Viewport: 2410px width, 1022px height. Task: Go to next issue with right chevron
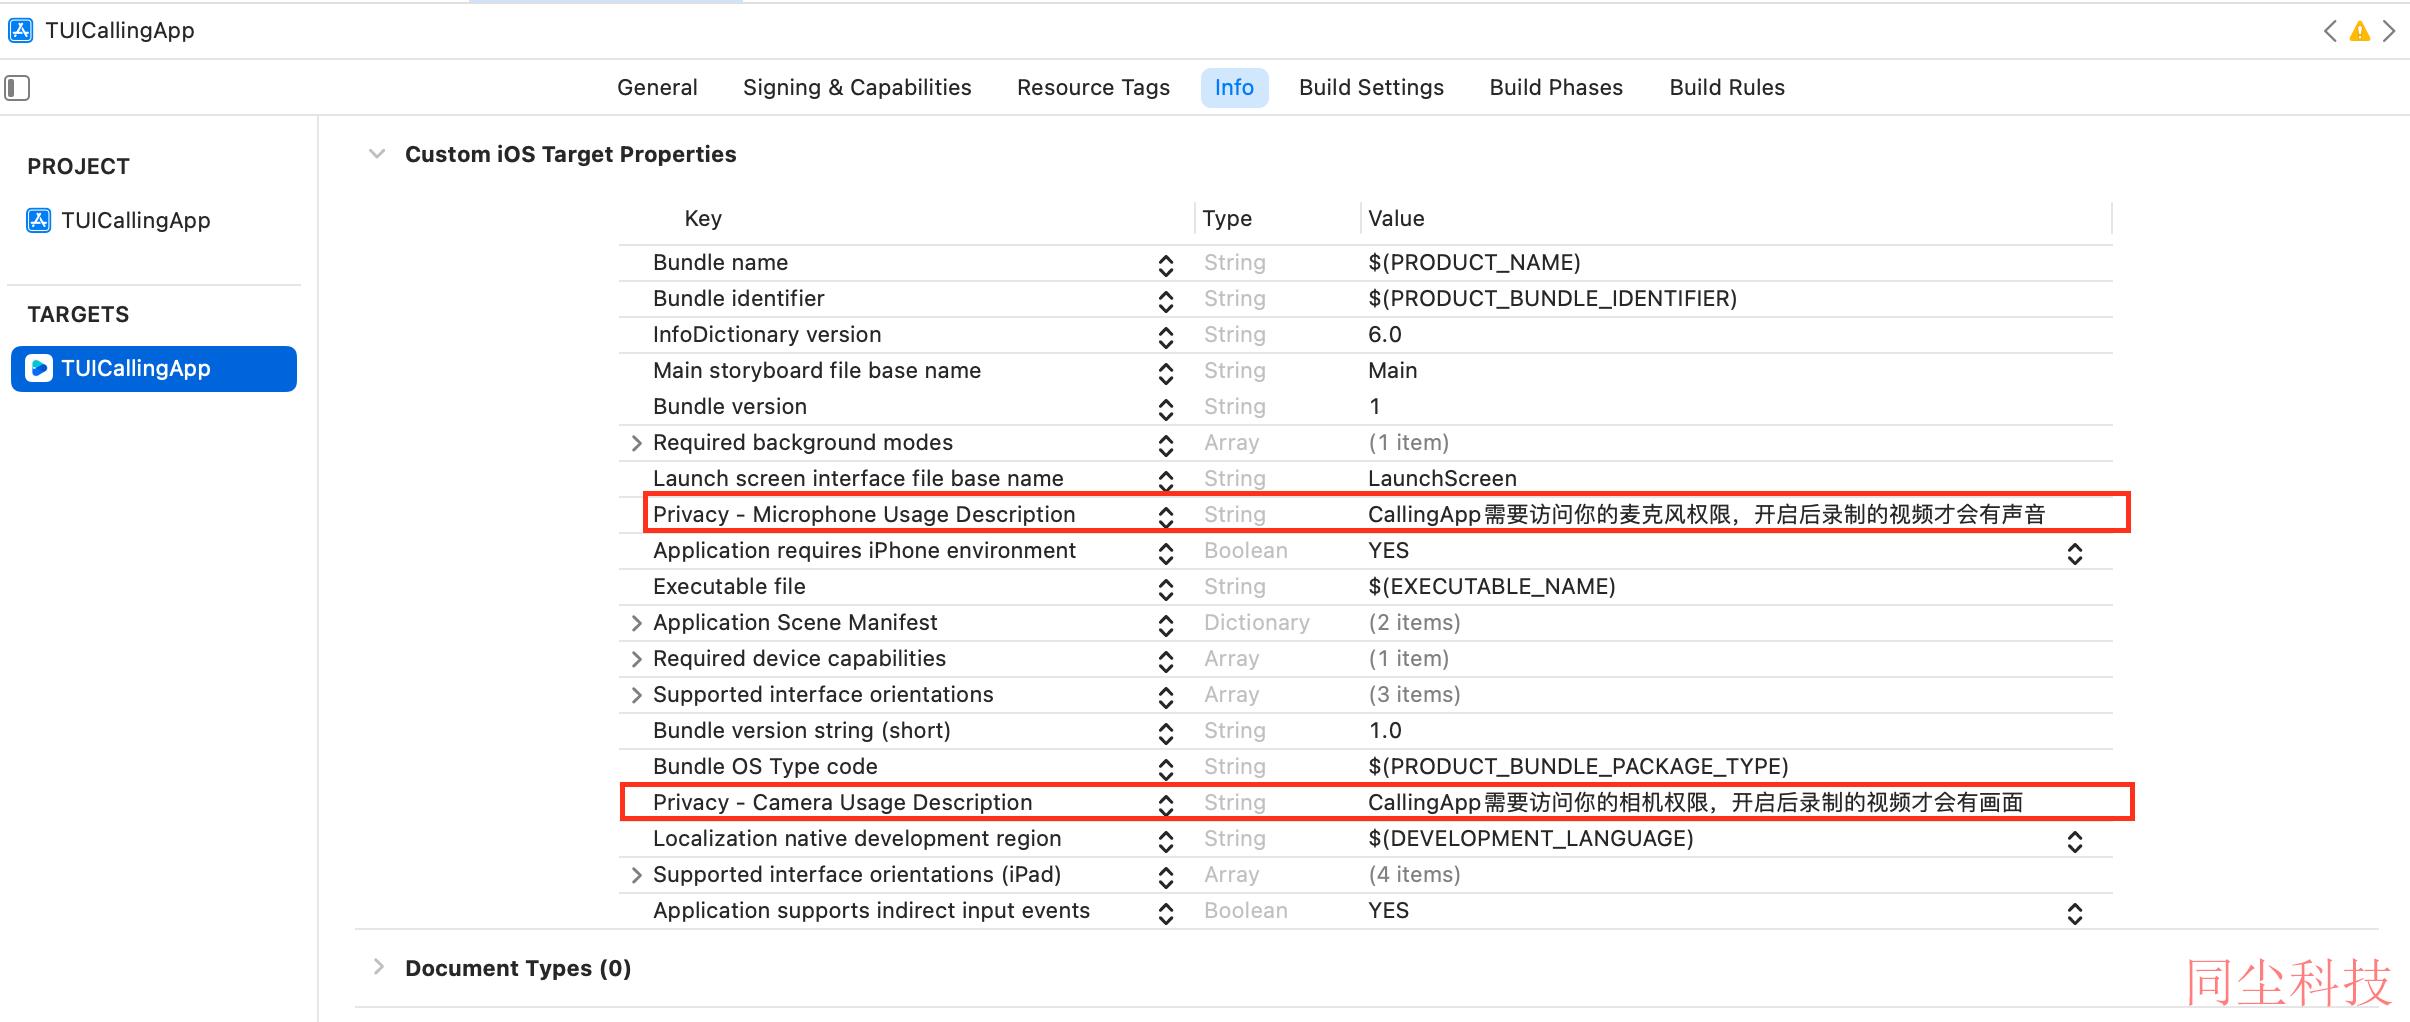(x=2389, y=31)
